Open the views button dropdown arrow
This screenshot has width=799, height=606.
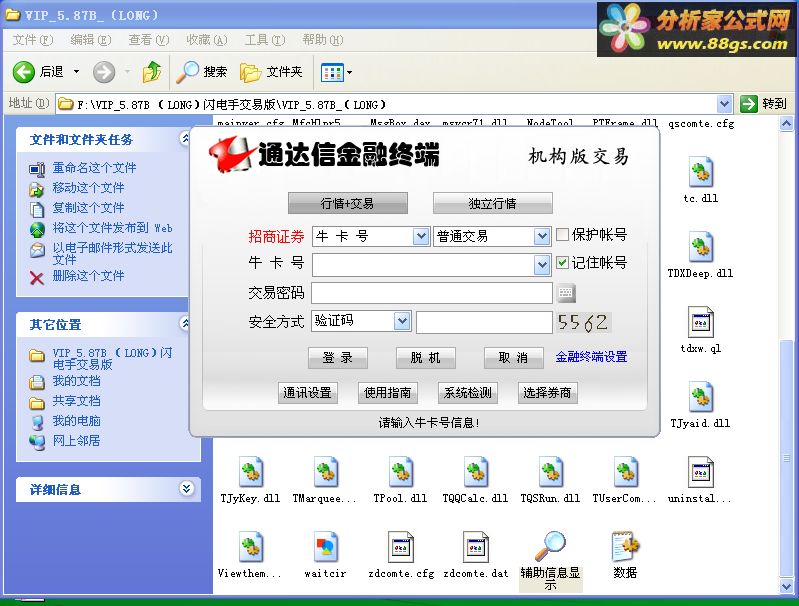click(x=349, y=72)
